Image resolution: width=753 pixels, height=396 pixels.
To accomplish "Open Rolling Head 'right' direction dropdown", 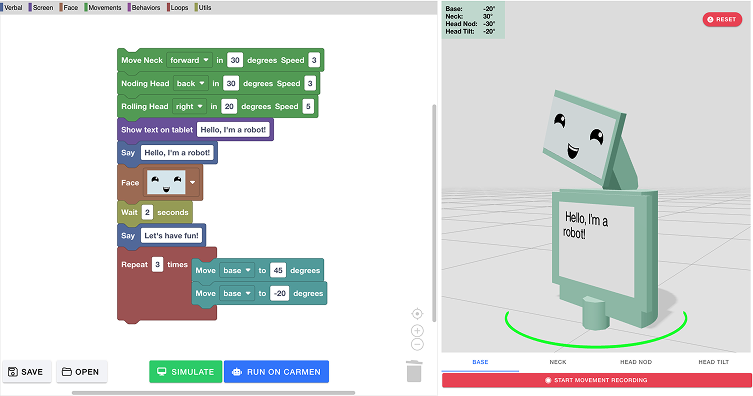I will coord(189,106).
